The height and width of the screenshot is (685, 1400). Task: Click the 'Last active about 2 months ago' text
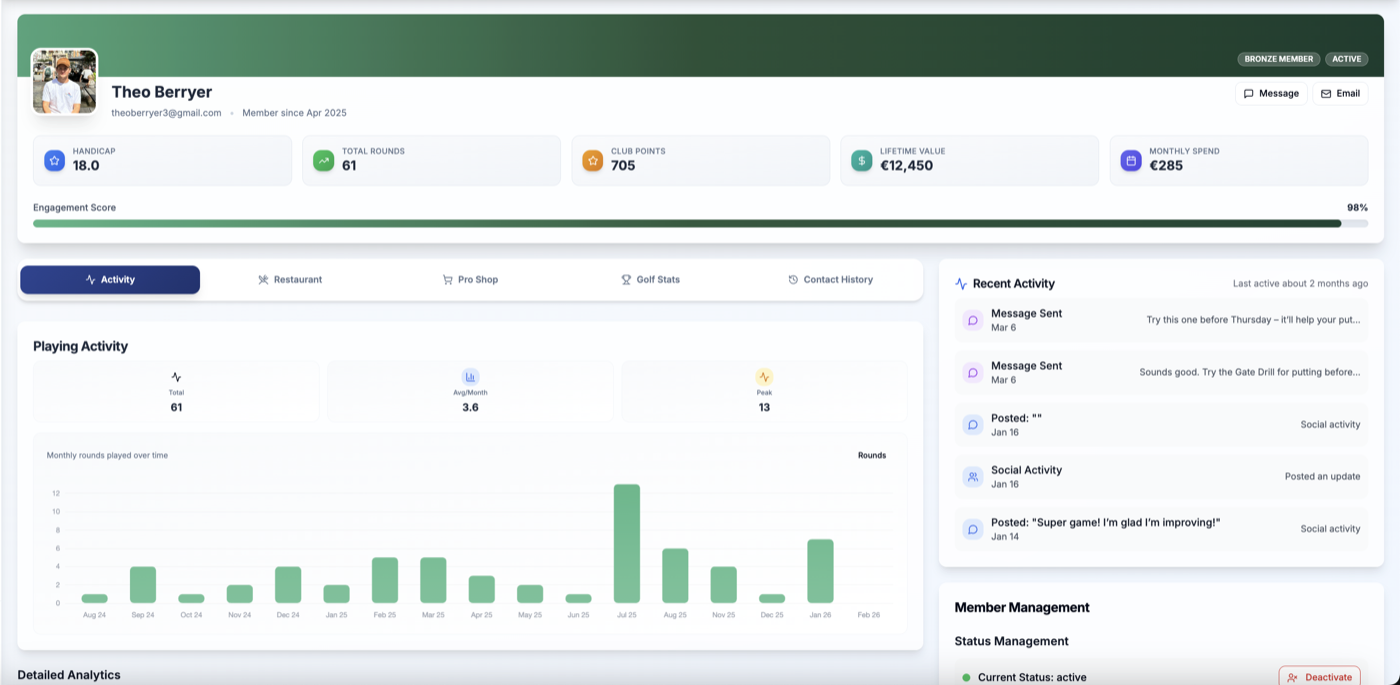click(1300, 284)
